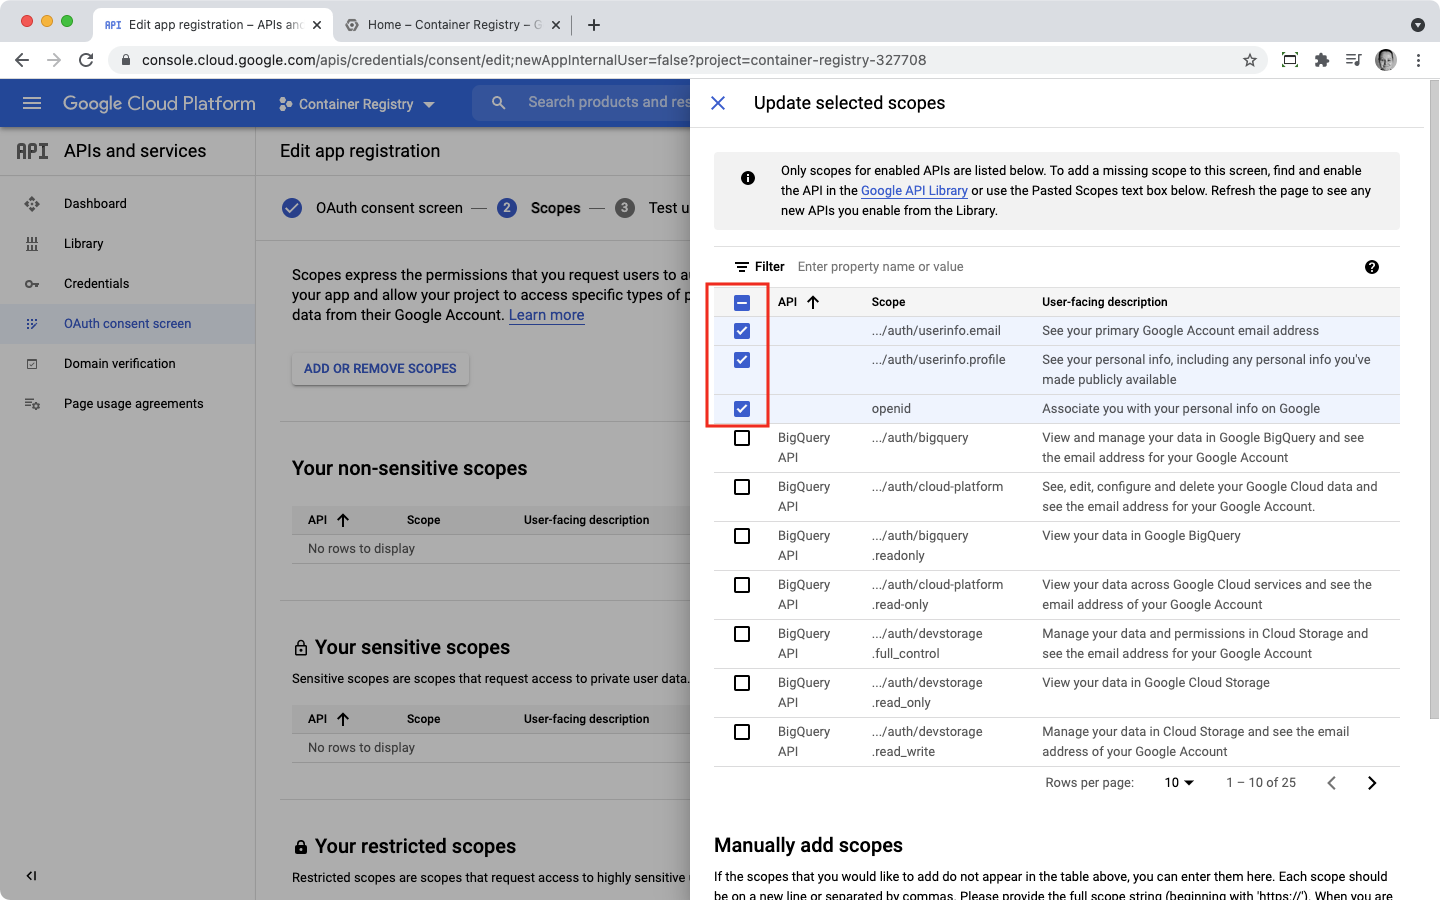This screenshot has height=900, width=1440.
Task: Reload the page
Action: click(x=86, y=60)
